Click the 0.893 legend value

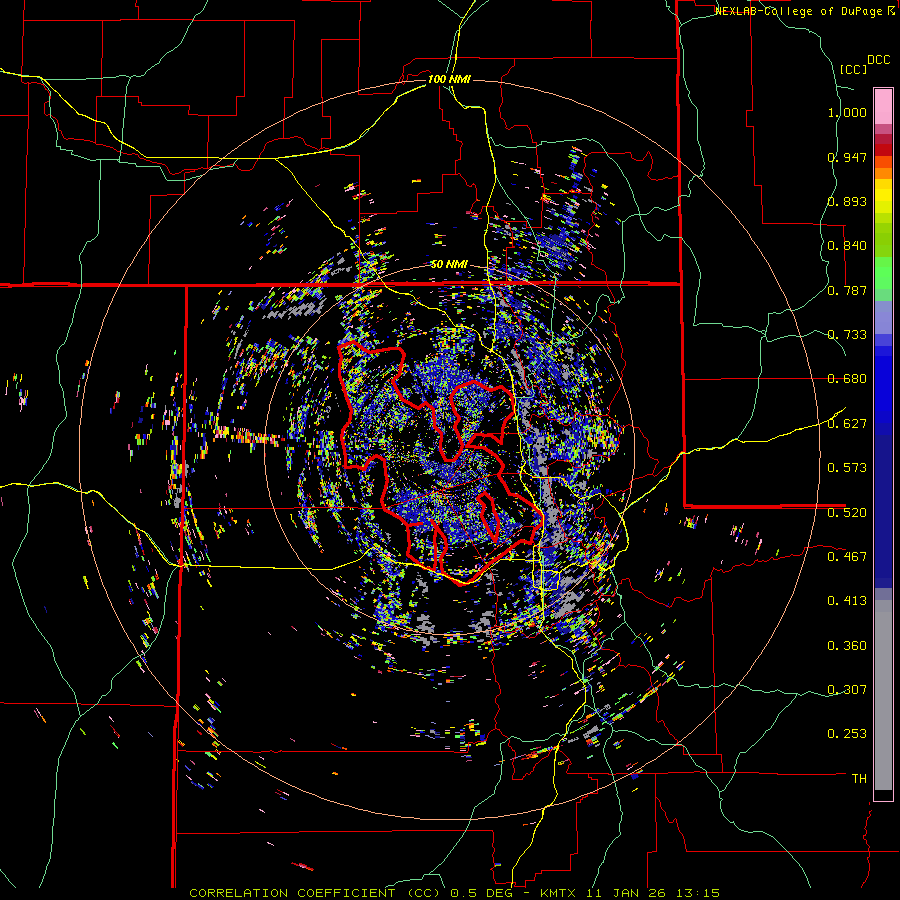point(847,201)
